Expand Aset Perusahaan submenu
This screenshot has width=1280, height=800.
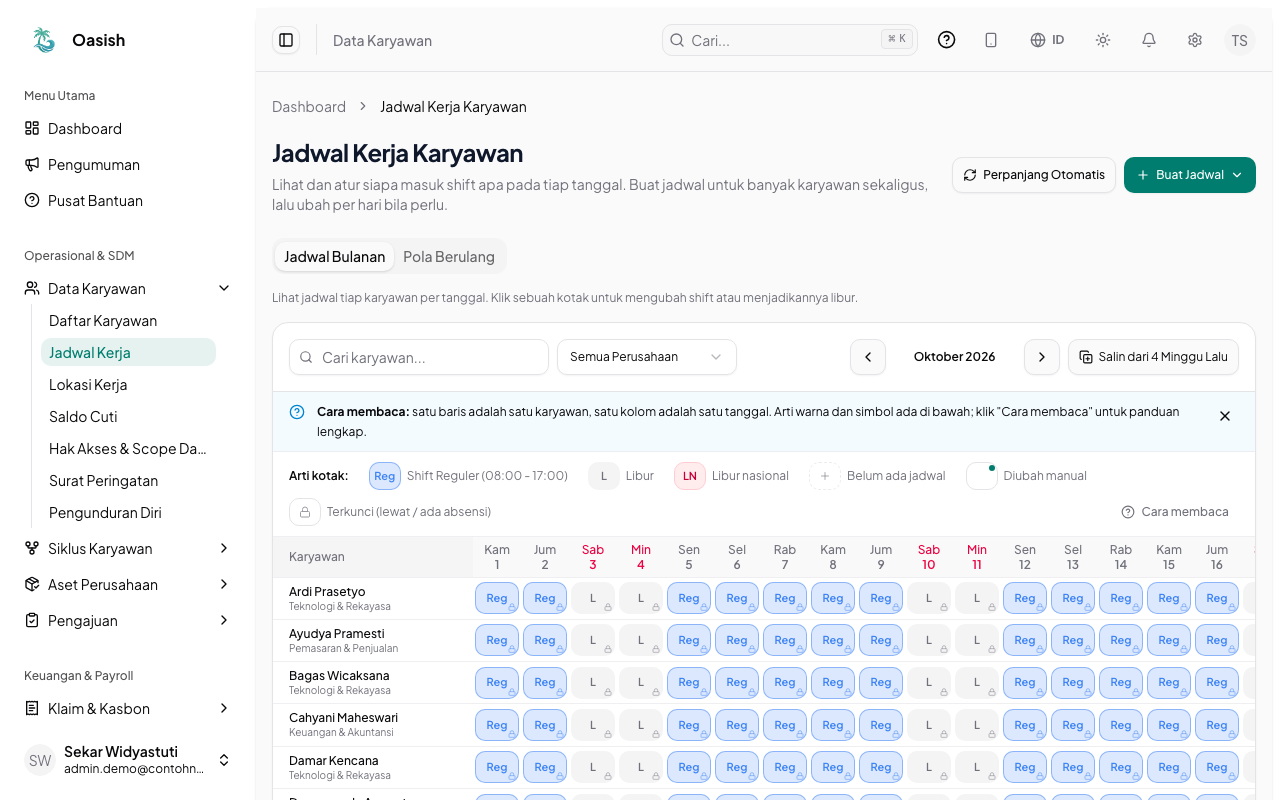pos(128,585)
